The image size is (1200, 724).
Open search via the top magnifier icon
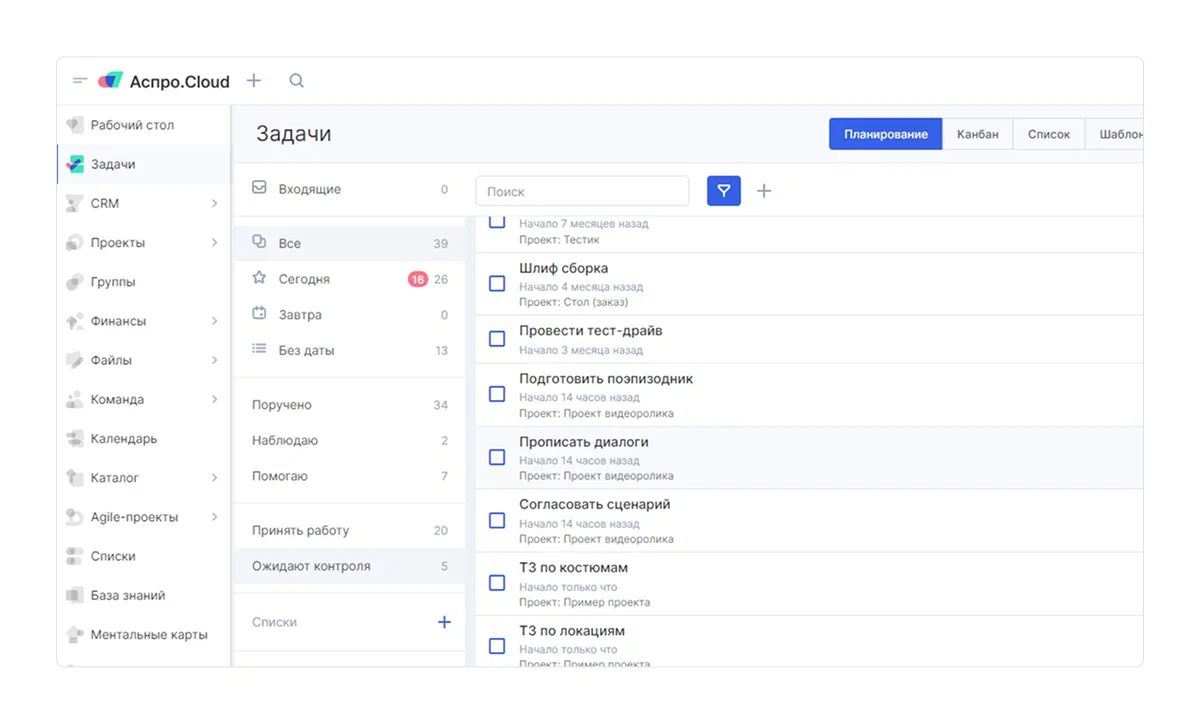296,81
